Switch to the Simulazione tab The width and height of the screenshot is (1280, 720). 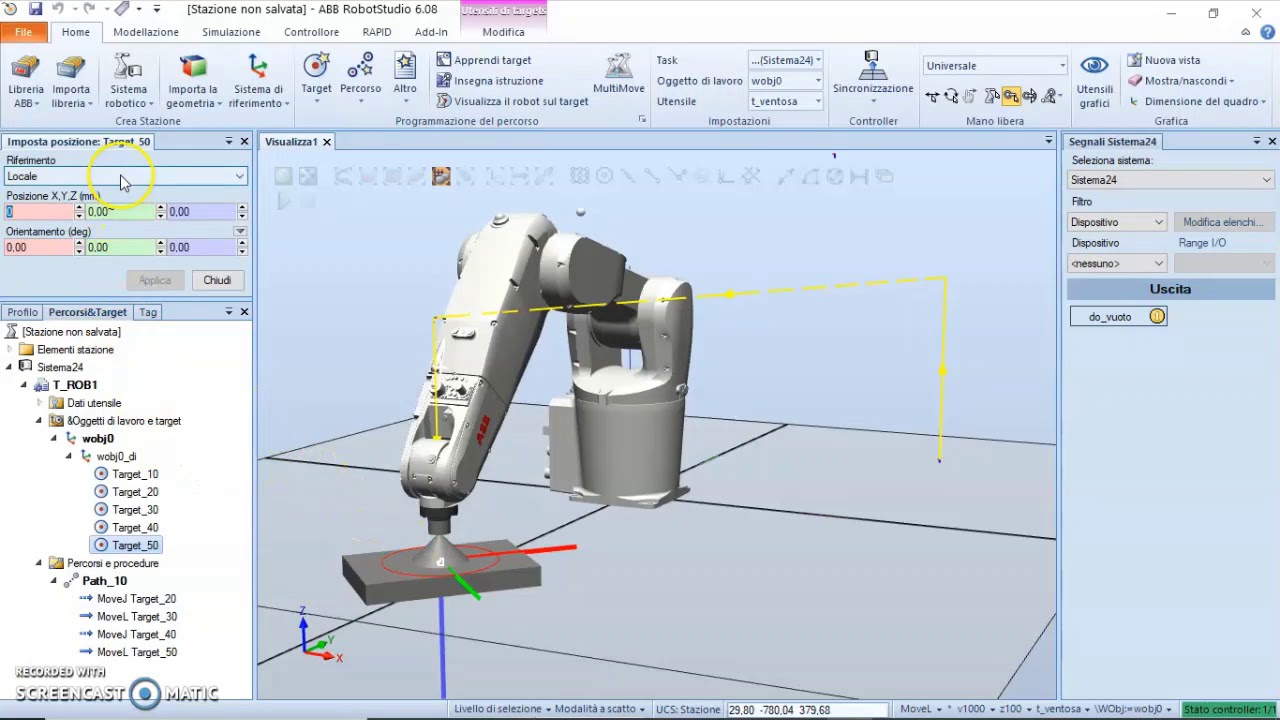click(231, 32)
